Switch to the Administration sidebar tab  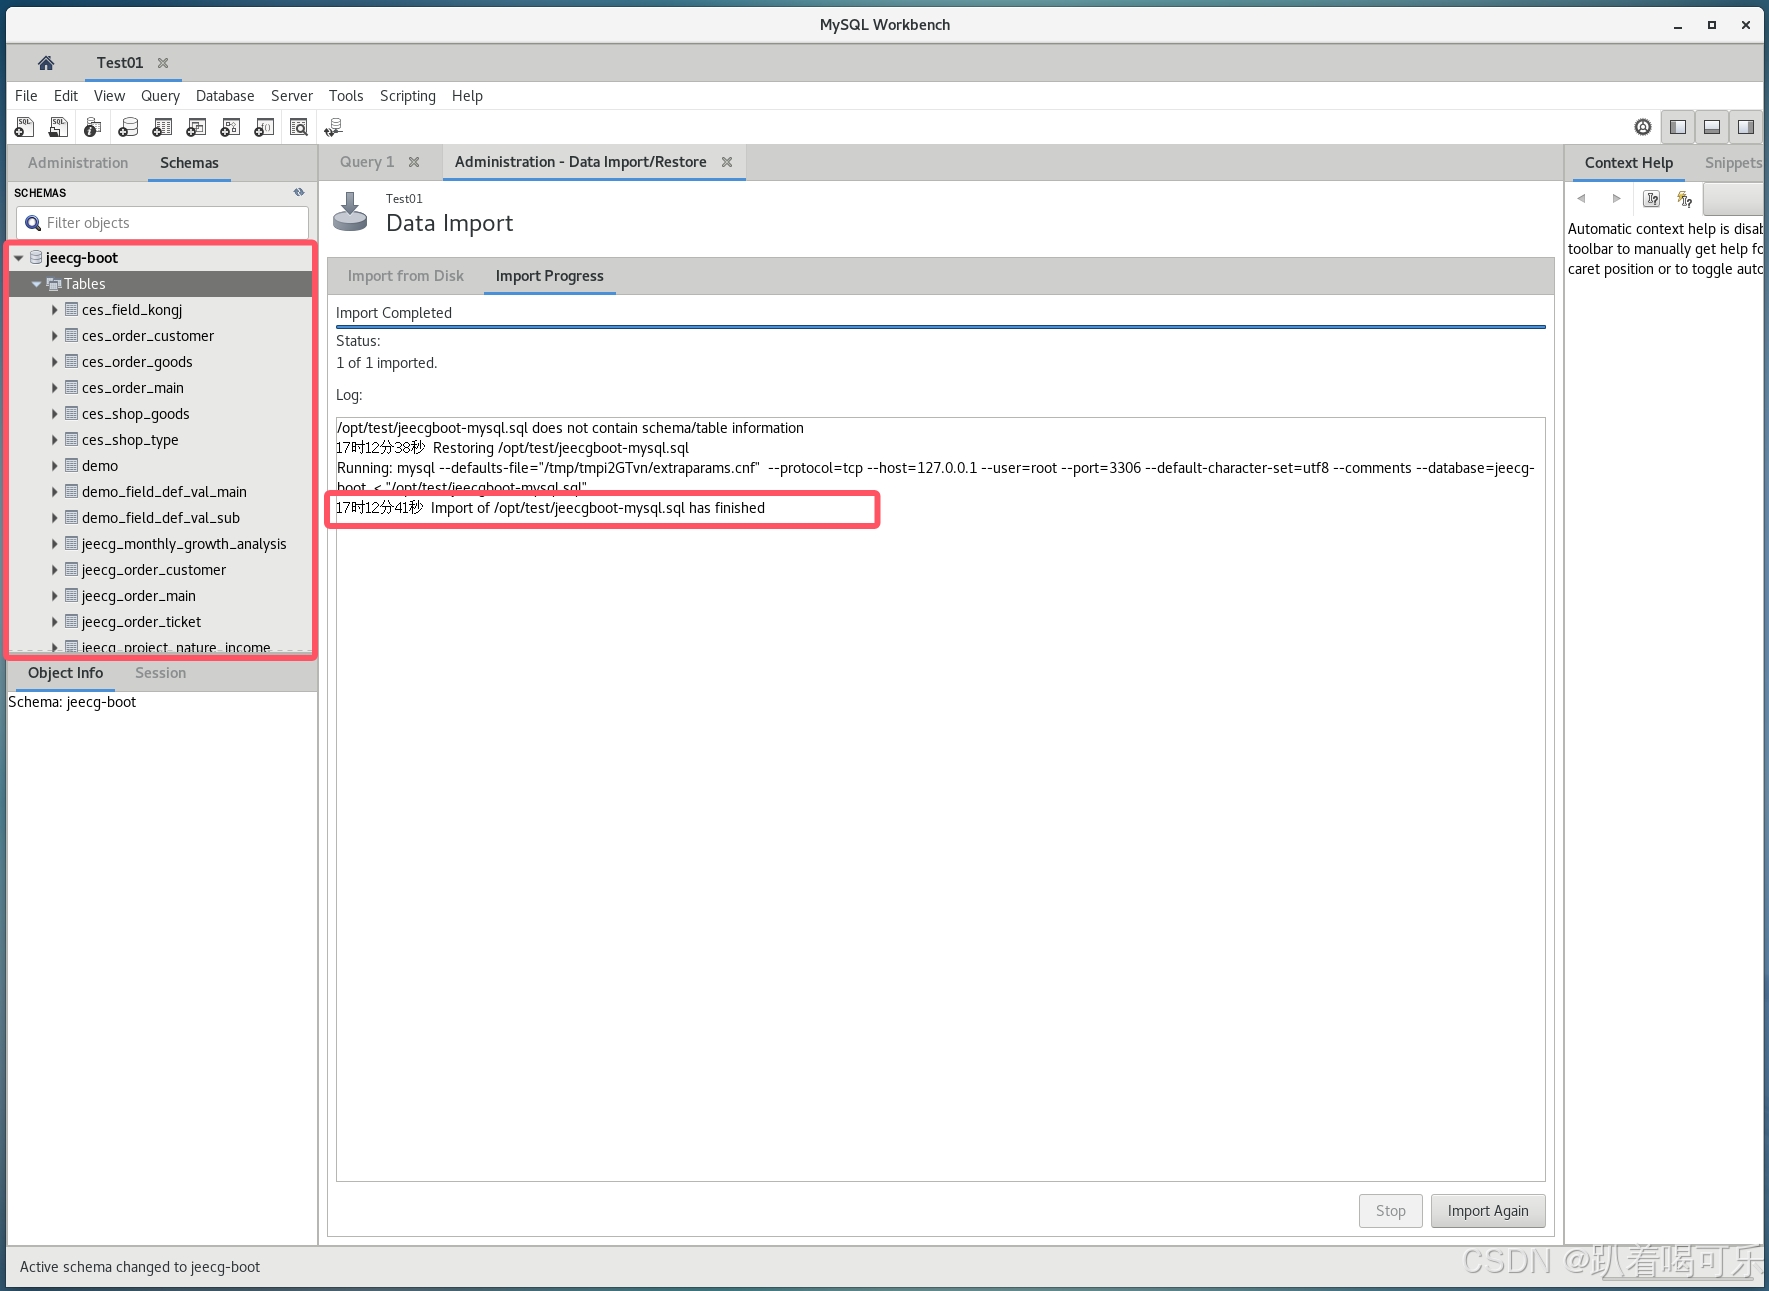tap(78, 163)
